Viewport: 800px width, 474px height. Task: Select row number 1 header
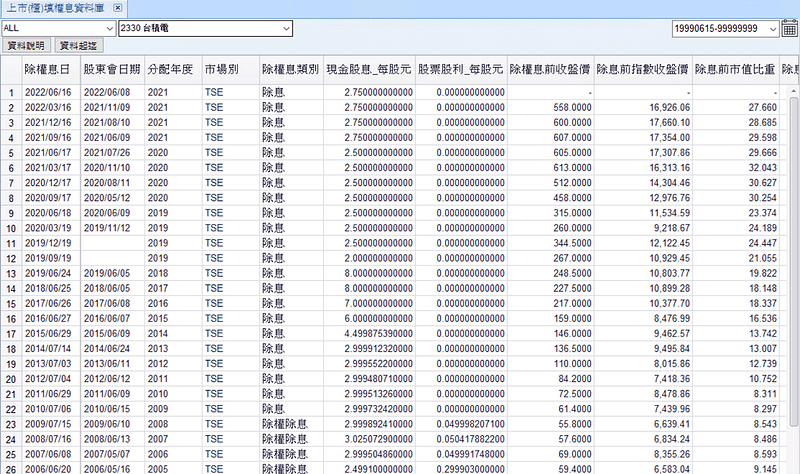10,92
